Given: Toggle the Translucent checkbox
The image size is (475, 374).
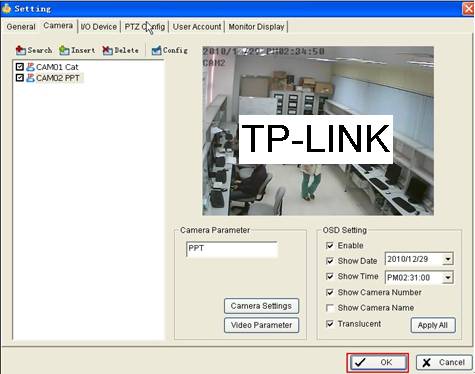Looking at the screenshot, I should (330, 324).
